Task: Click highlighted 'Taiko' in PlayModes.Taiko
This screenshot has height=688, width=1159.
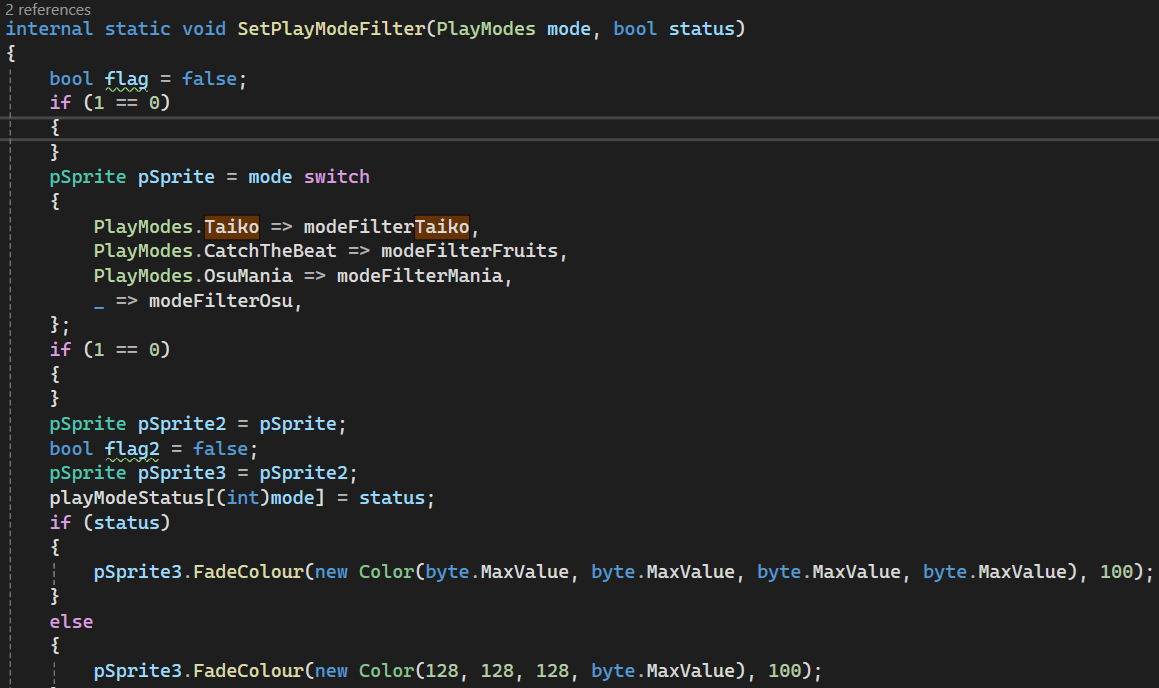Action: 231,226
